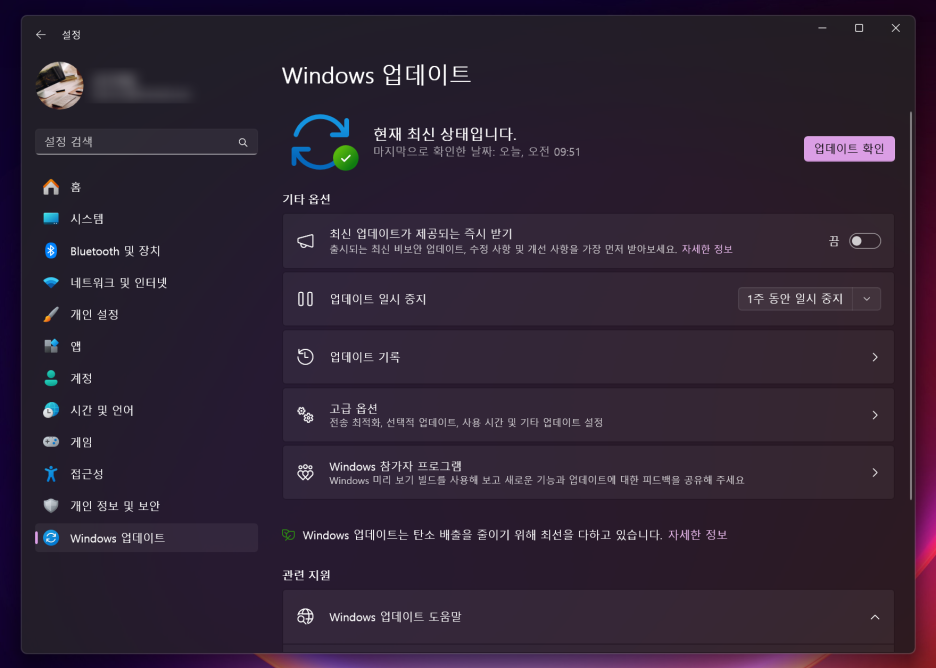Open Bluetooth 및 장치 category
936x668 pixels.
pyautogui.click(x=146, y=251)
